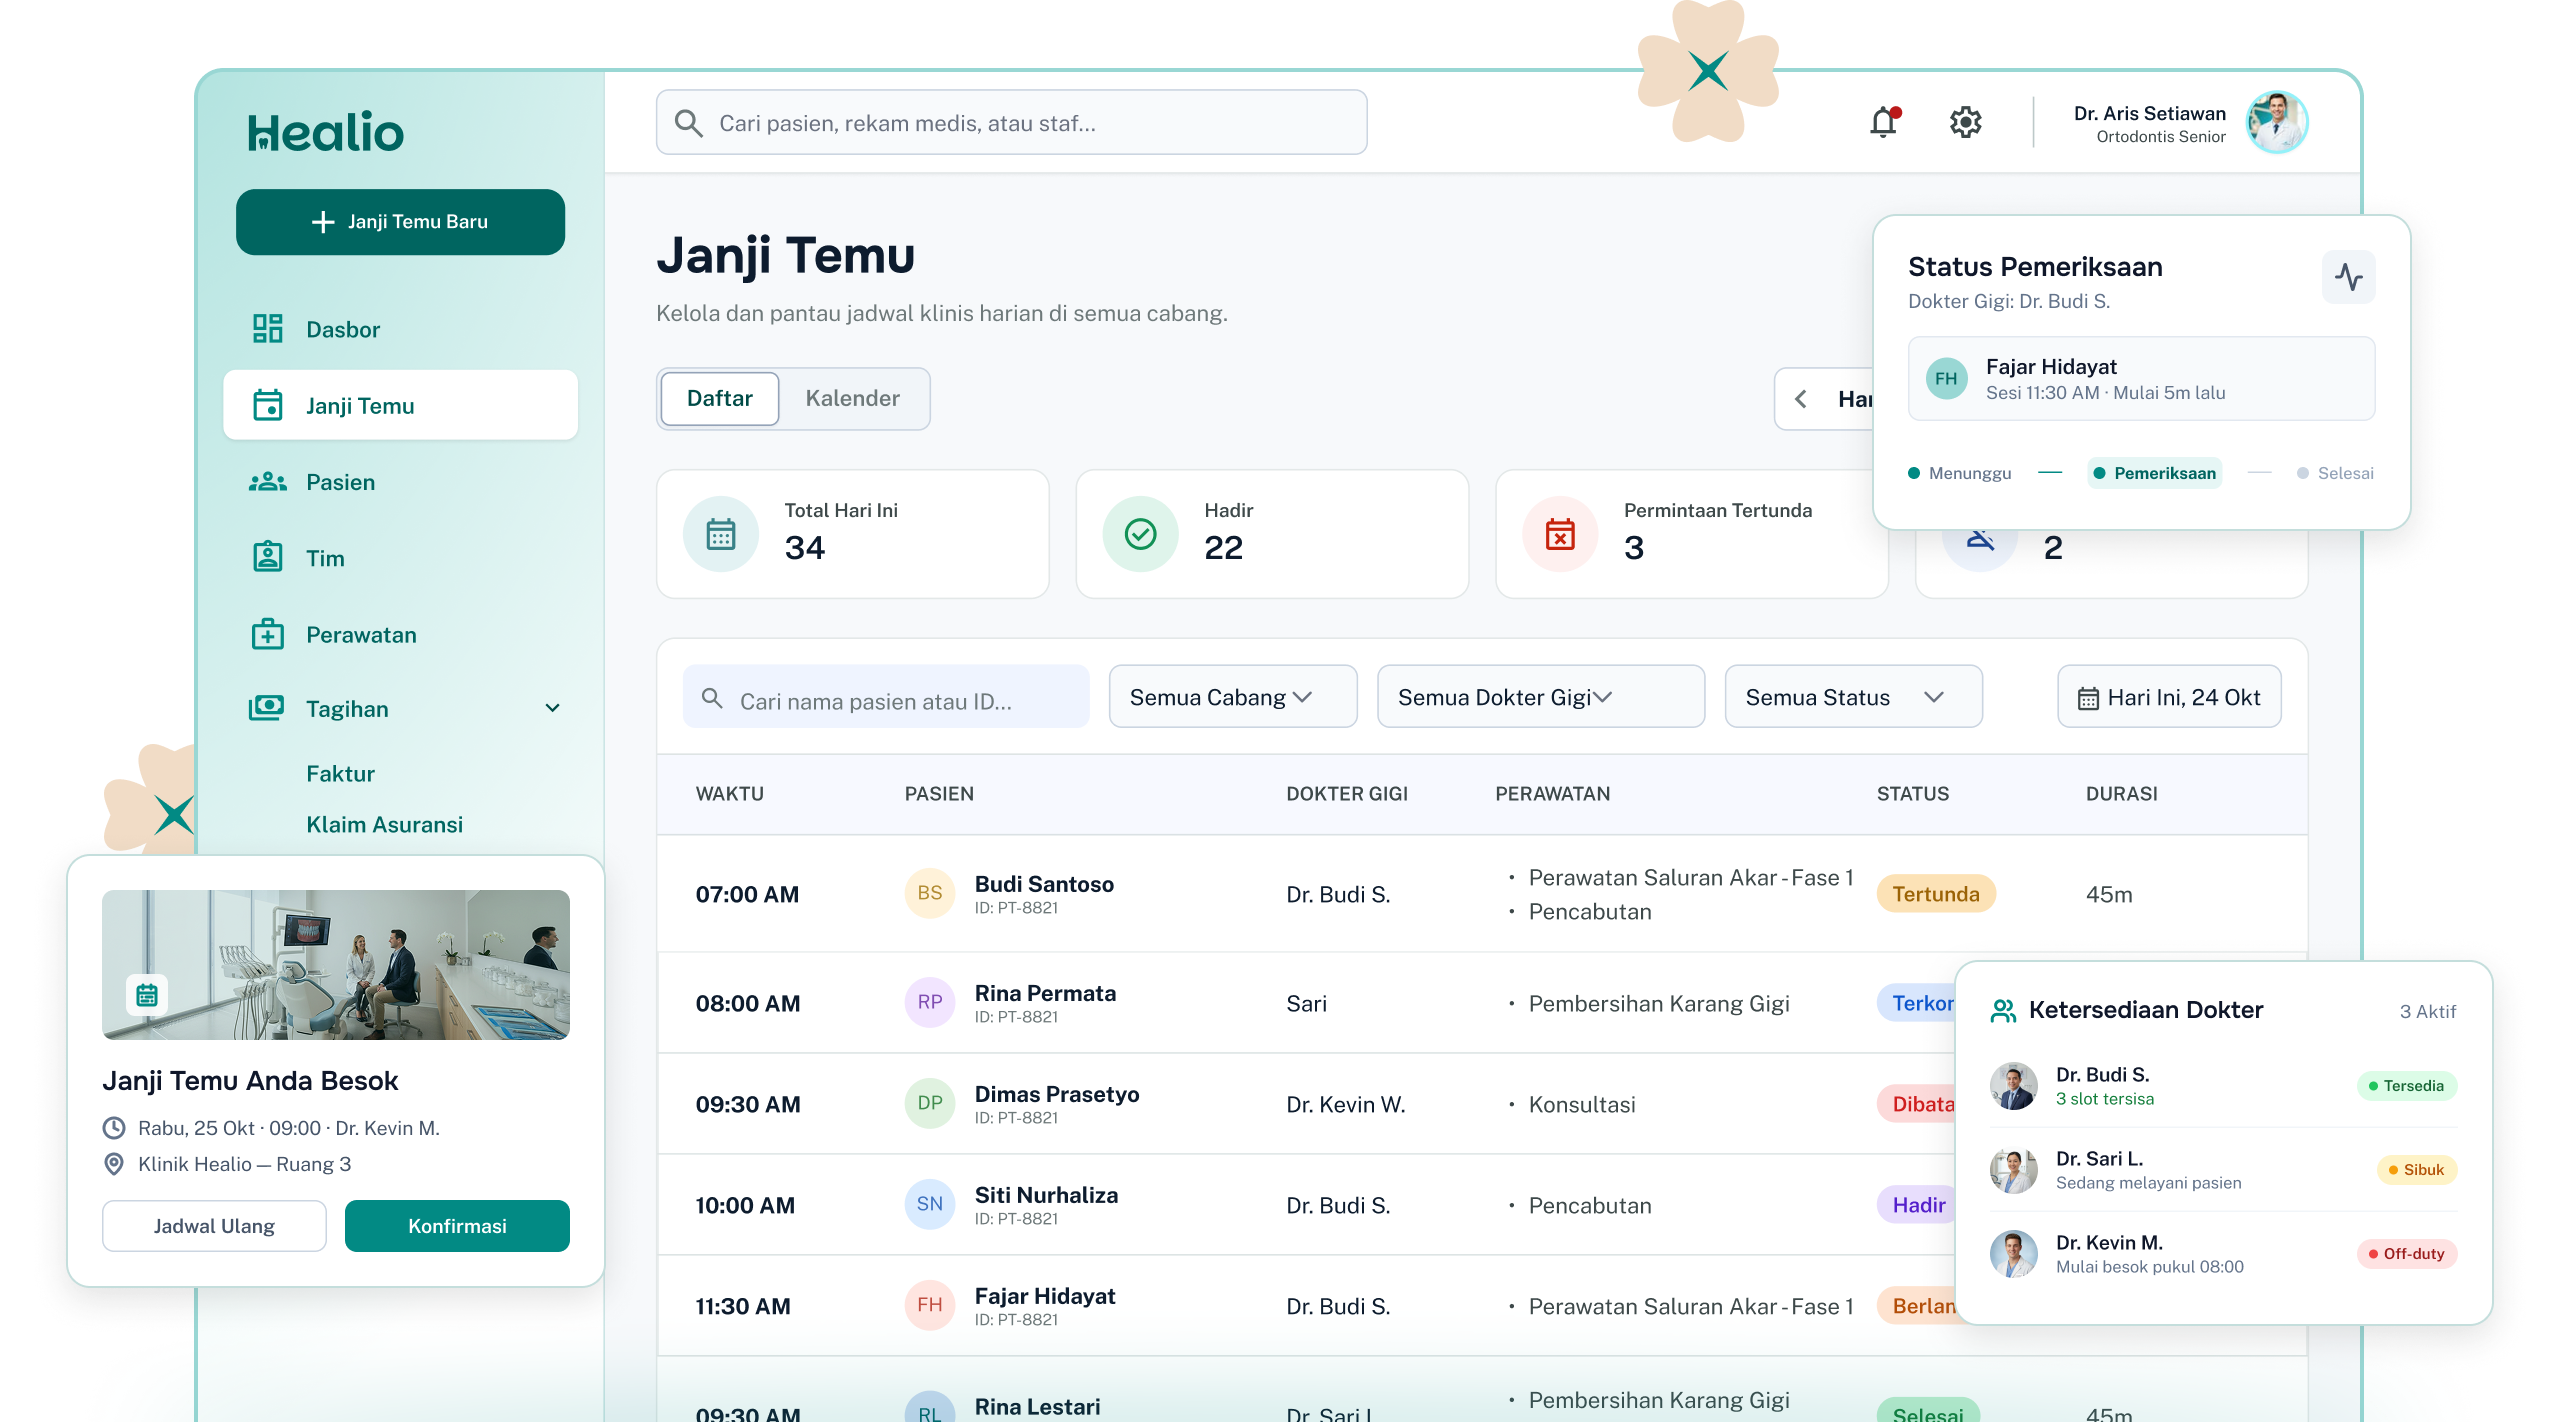2560x1422 pixels.
Task: Click the Janji Temu calendar icon in sidebar
Action: tap(267, 405)
